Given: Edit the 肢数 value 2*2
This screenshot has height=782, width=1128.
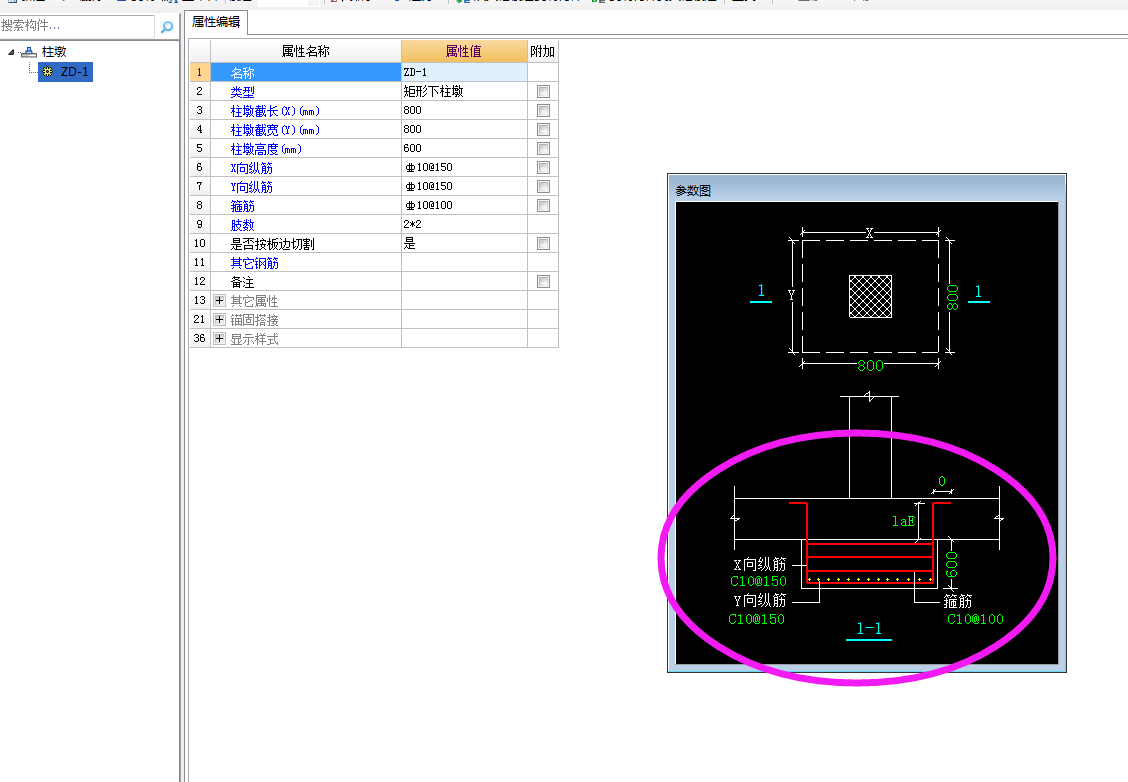Looking at the screenshot, I should coord(464,224).
